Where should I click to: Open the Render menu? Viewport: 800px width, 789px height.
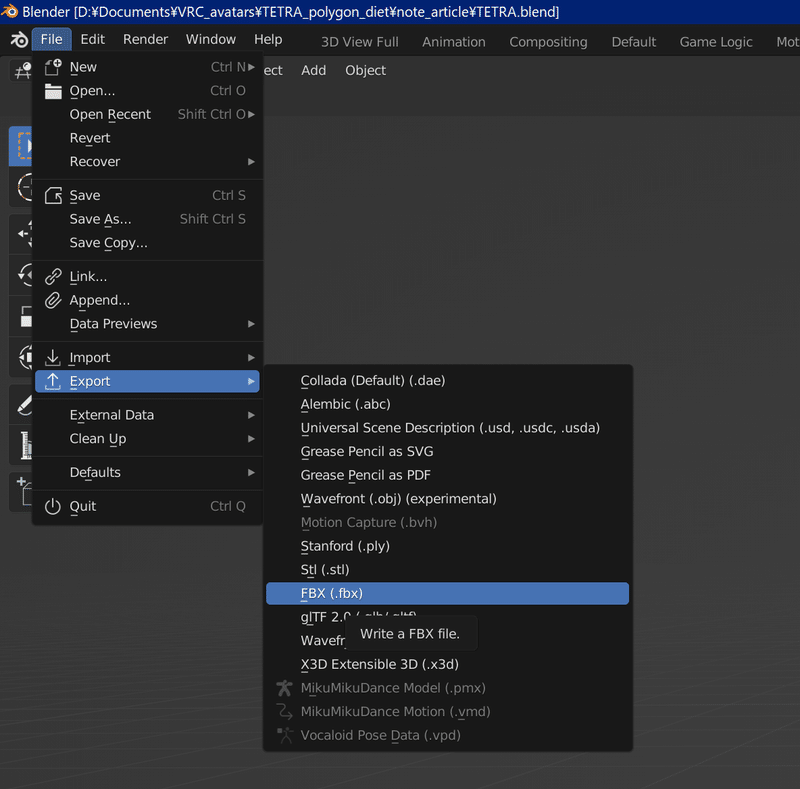click(x=145, y=39)
